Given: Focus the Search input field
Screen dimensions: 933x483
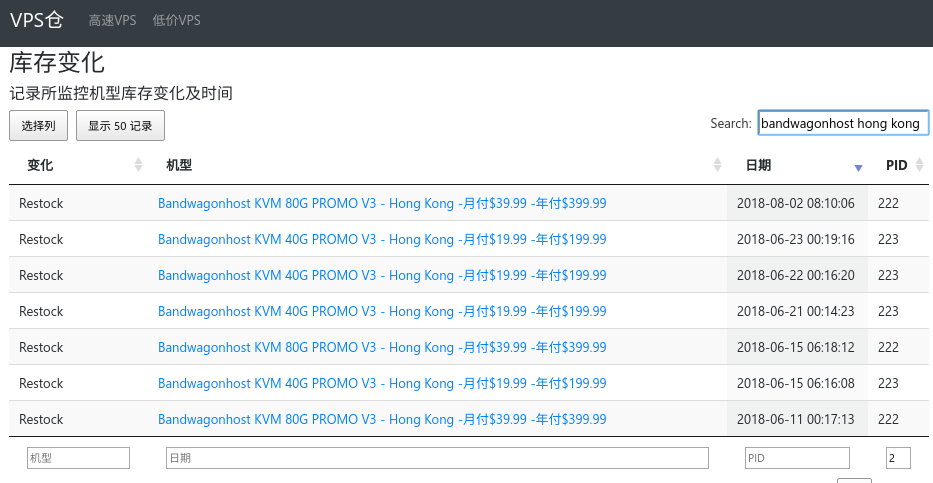Looking at the screenshot, I should pyautogui.click(x=843, y=123).
